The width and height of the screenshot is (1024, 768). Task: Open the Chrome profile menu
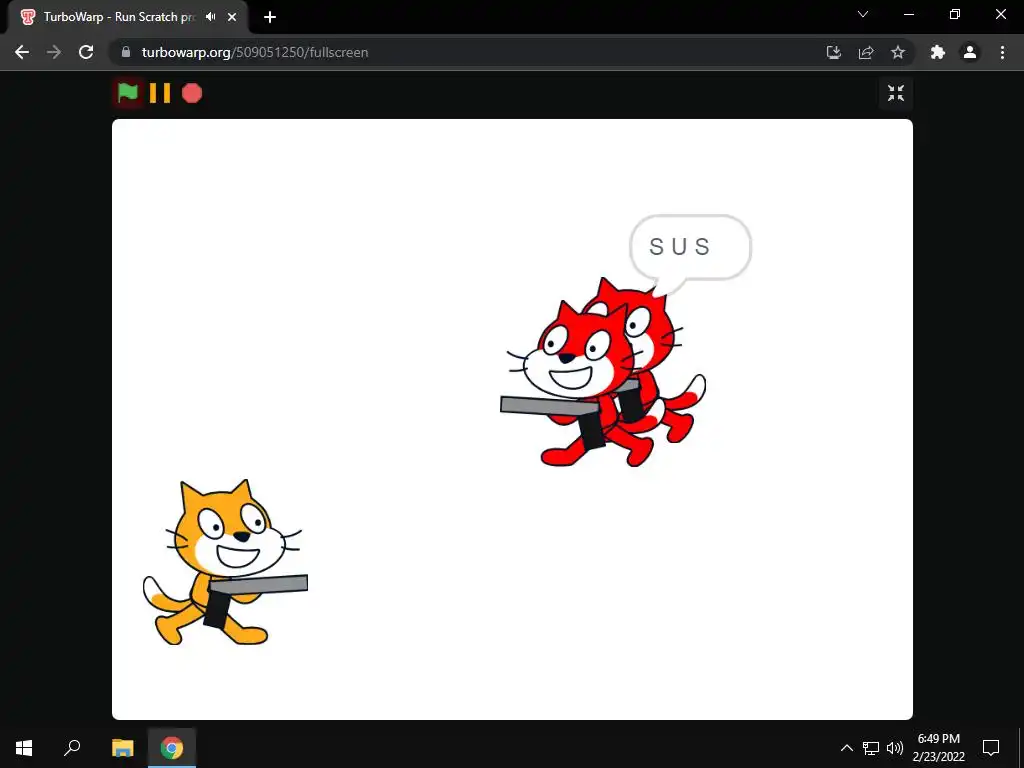click(x=970, y=52)
